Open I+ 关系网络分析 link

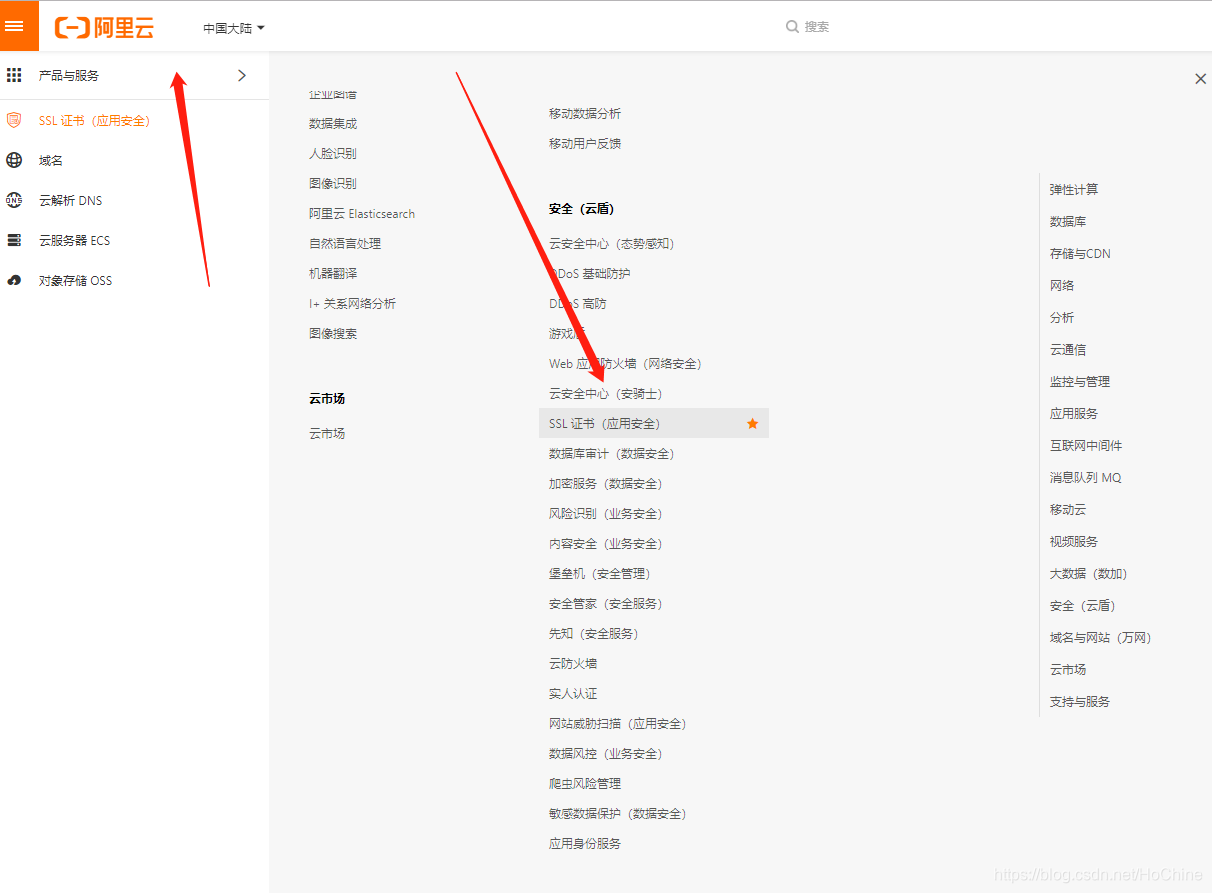352,304
